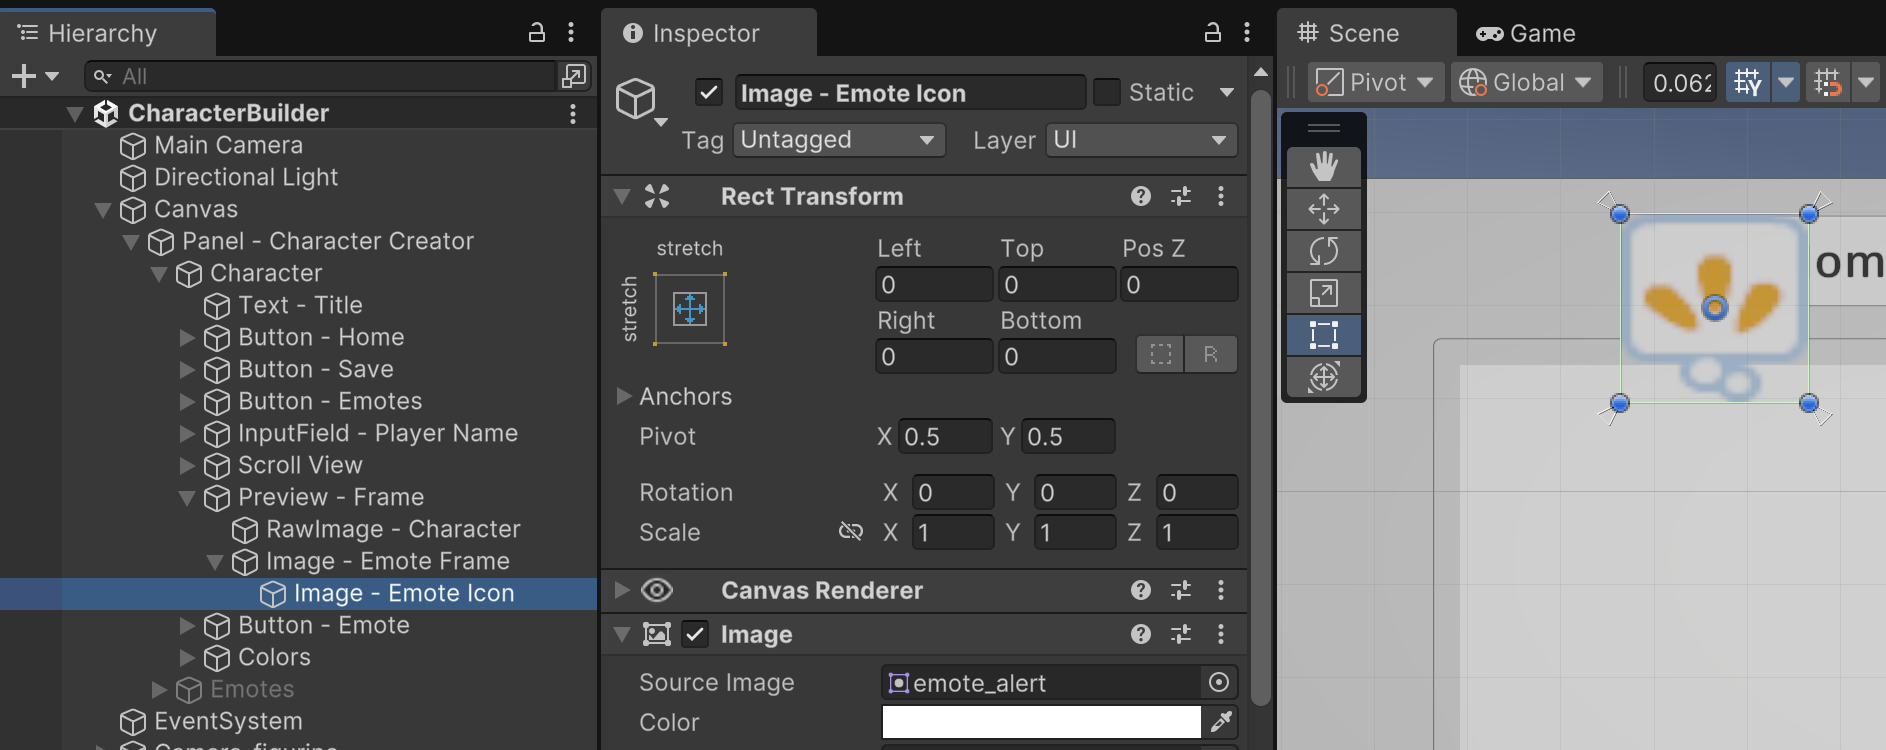1886x750 pixels.
Task: Click the white Color swatch
Action: click(1040, 722)
